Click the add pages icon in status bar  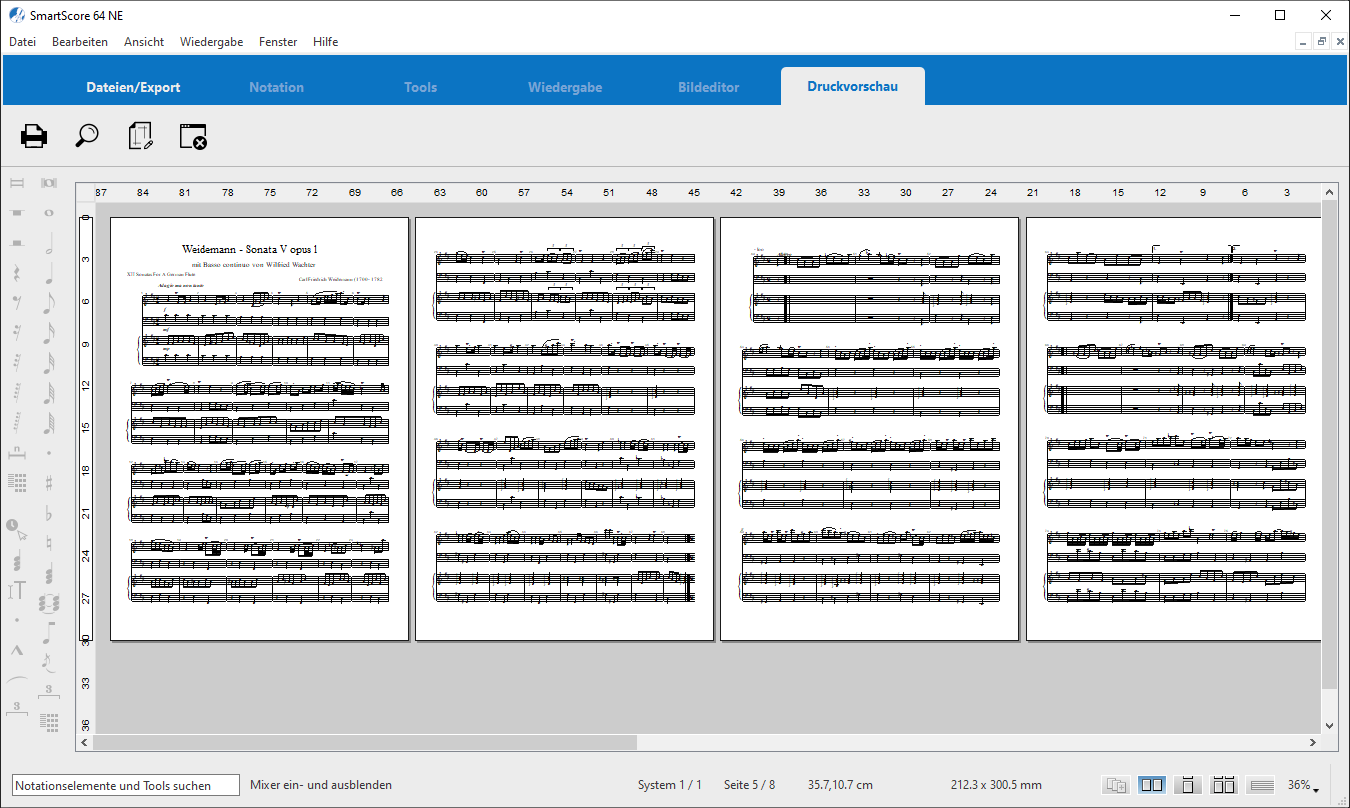point(1117,785)
